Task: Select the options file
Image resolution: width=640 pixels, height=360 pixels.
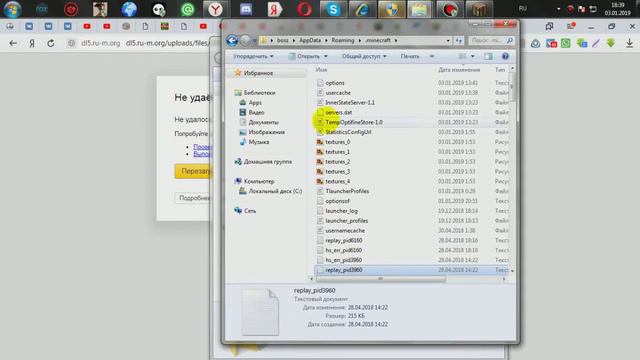Action: point(335,83)
